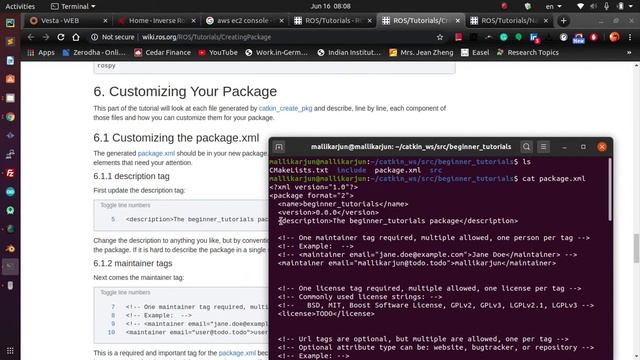Click the LinkedIn extension icon with badge
Screen dimensions: 640x360
click(x=534, y=38)
